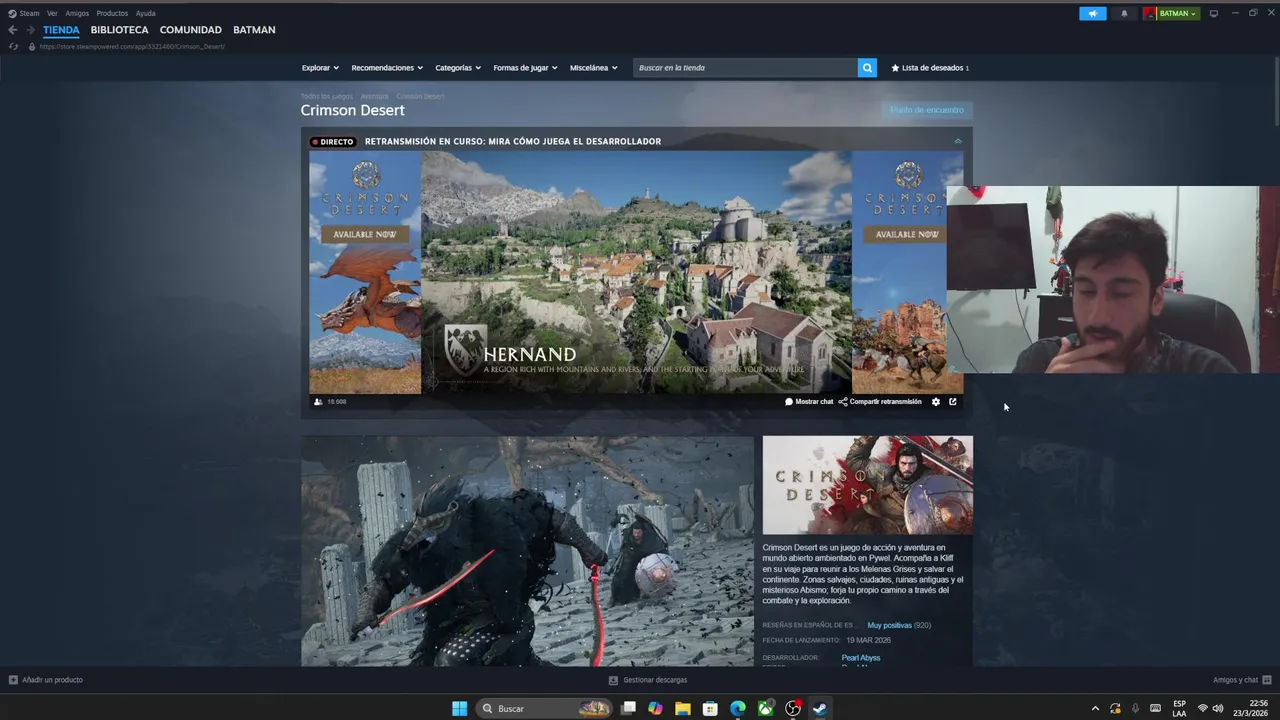The width and height of the screenshot is (1280, 720).
Task: Switch to the BIBLIOTECA tab
Action: (119, 30)
